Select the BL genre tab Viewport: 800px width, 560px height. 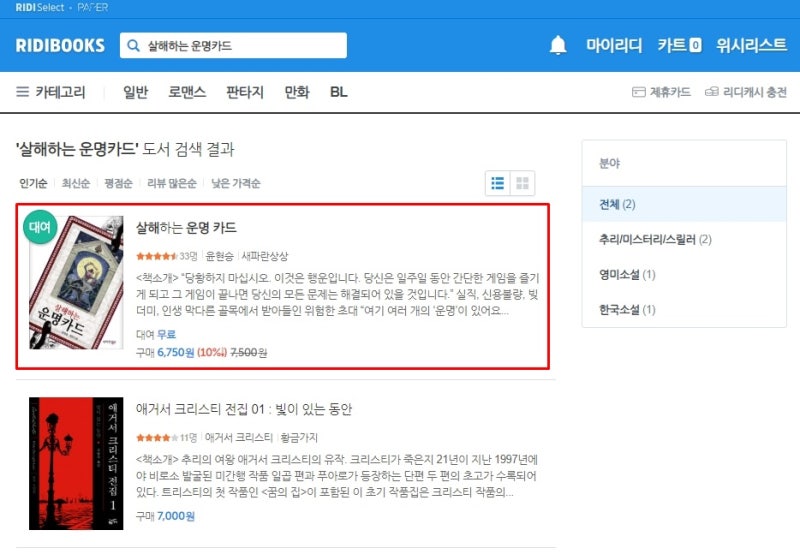[x=339, y=92]
